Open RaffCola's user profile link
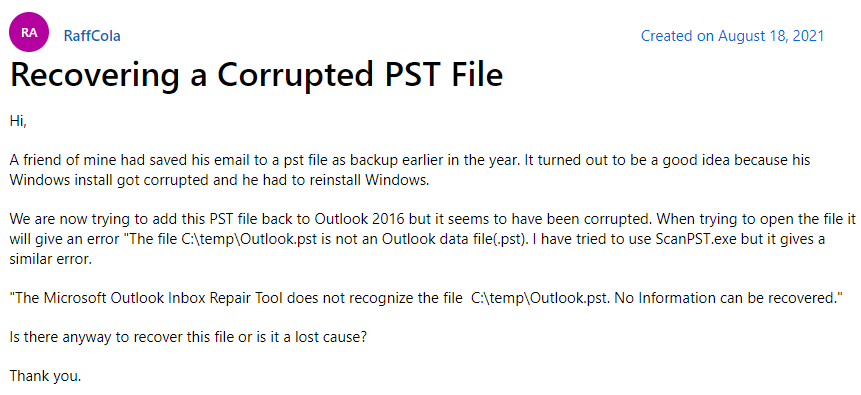 pyautogui.click(x=92, y=36)
